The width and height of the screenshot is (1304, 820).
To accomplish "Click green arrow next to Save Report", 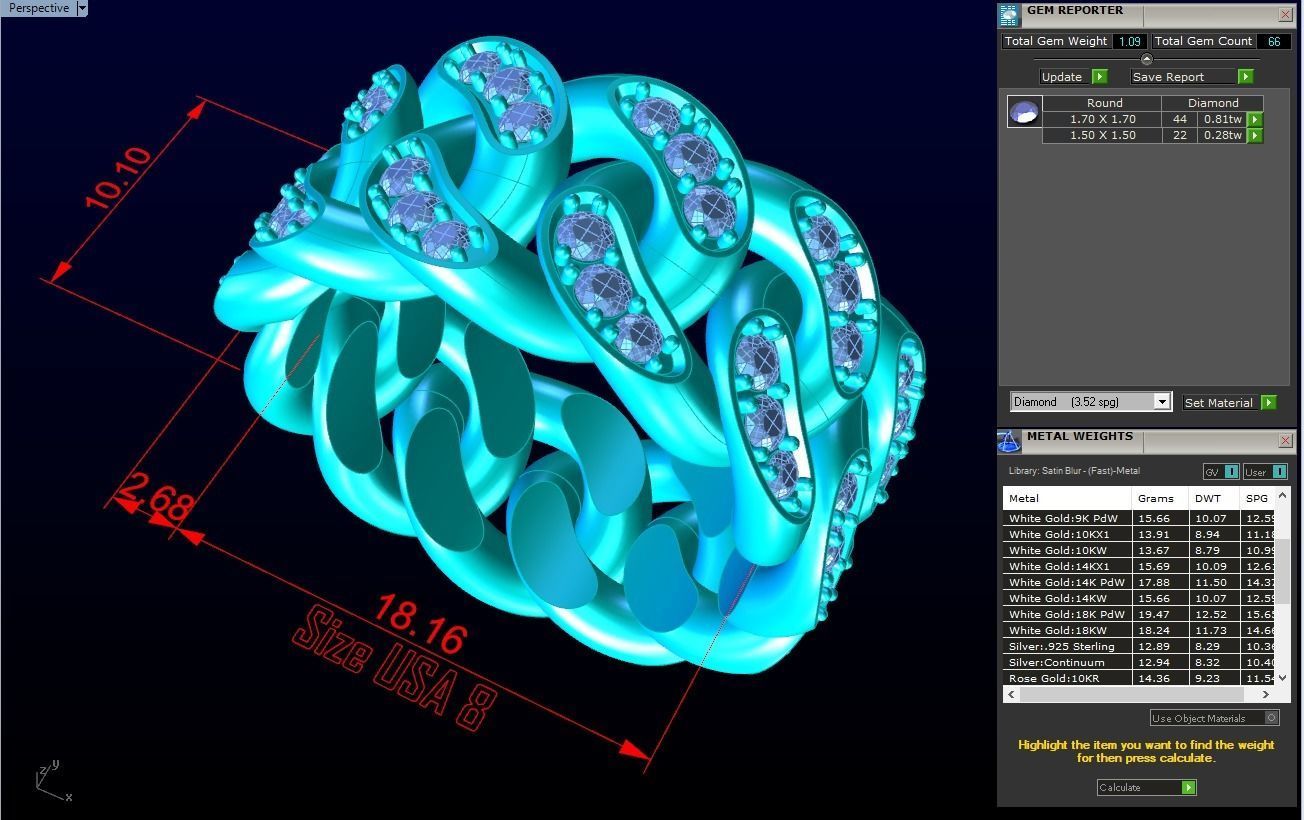I will 1245,77.
